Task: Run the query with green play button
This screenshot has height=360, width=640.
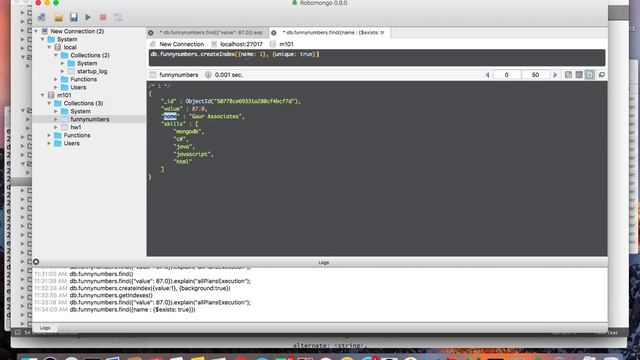Action: (88, 17)
